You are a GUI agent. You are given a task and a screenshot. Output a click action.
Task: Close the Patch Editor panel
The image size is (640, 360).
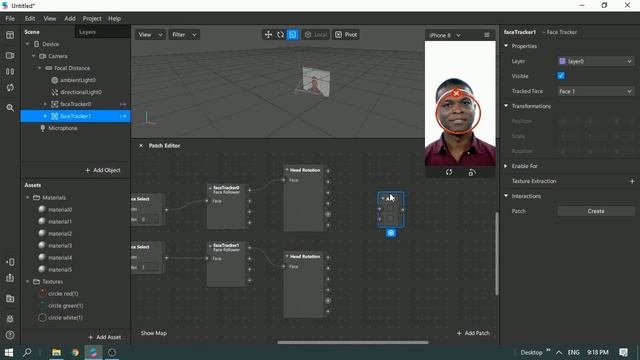[141, 146]
